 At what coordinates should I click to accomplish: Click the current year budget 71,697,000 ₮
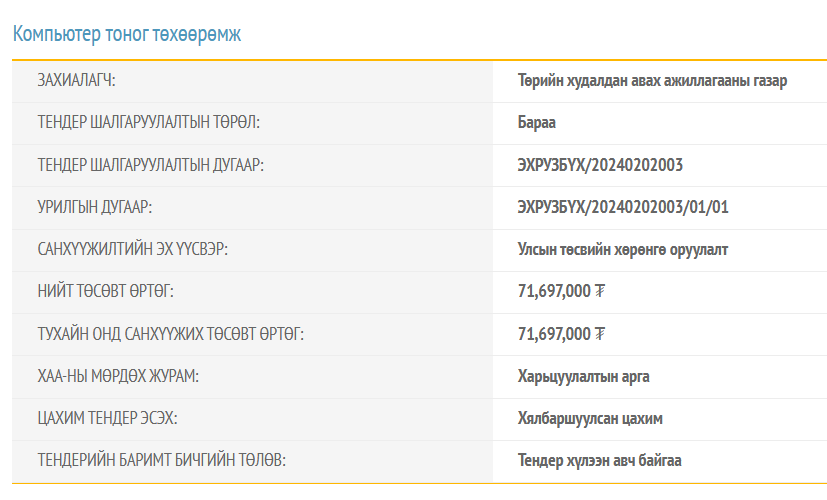click(562, 334)
